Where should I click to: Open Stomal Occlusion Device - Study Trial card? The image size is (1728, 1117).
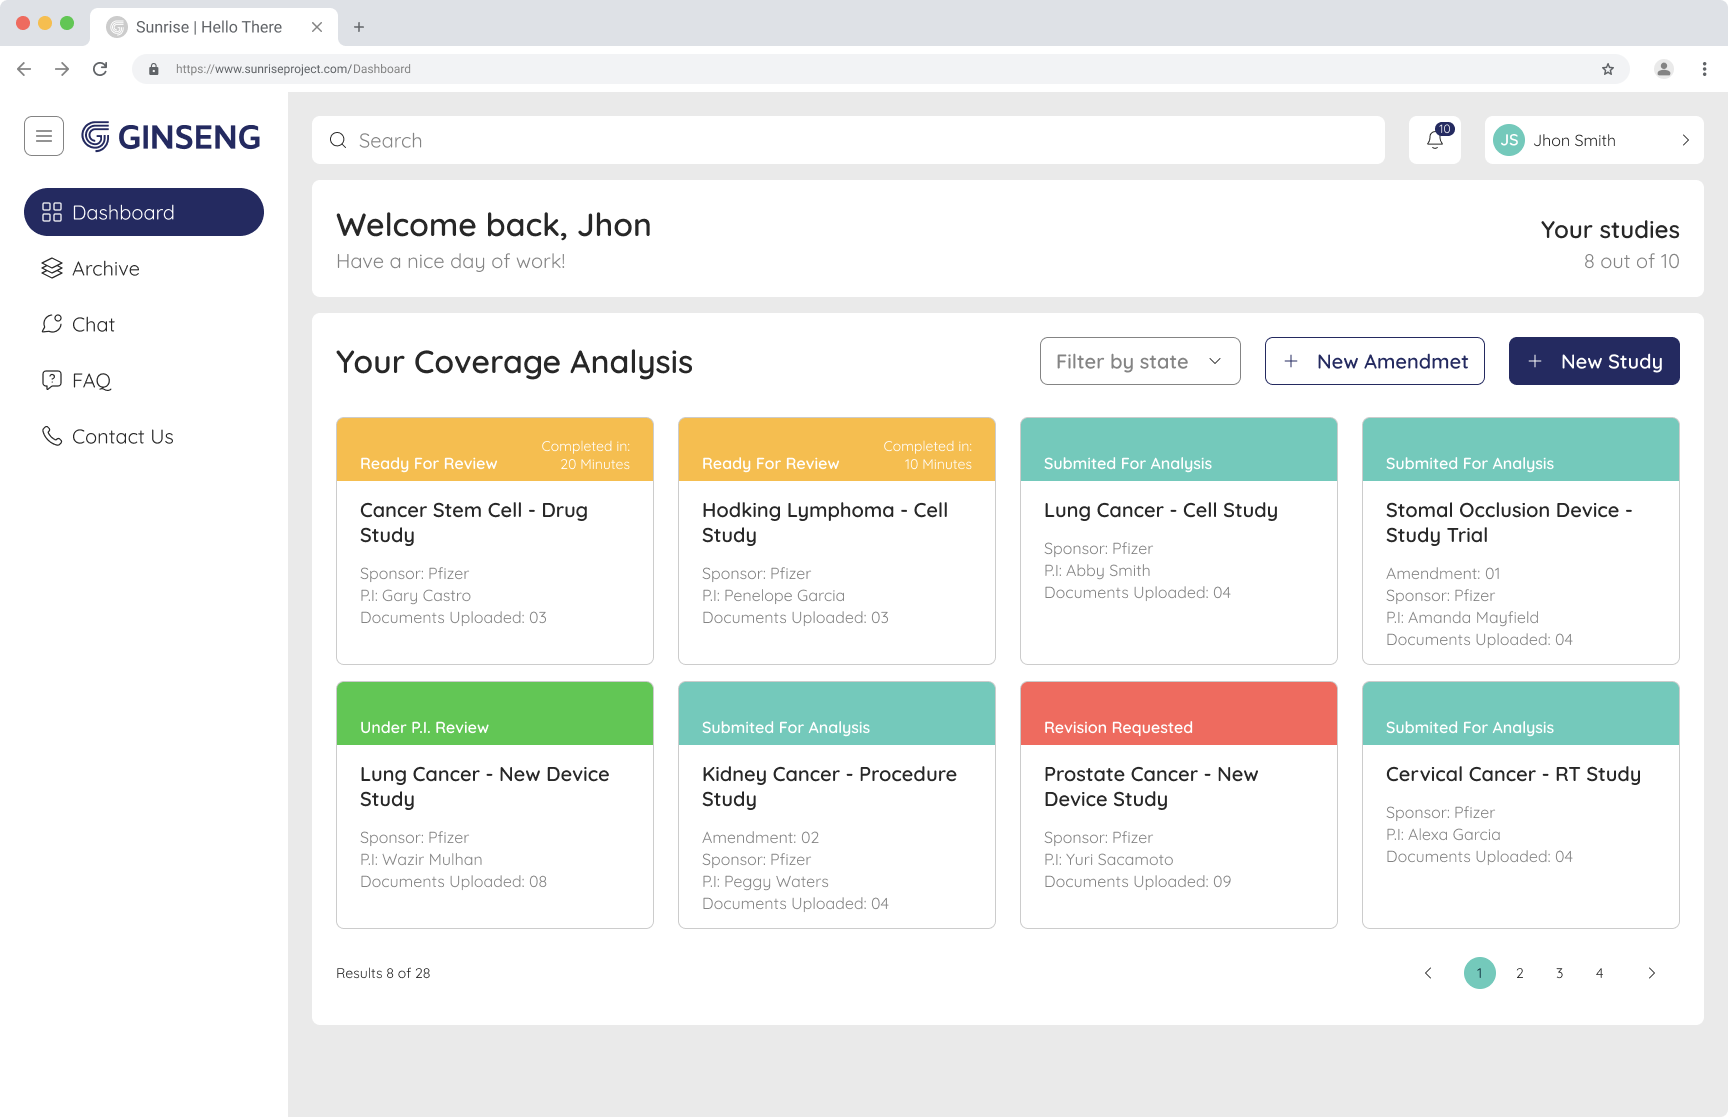(1521, 541)
